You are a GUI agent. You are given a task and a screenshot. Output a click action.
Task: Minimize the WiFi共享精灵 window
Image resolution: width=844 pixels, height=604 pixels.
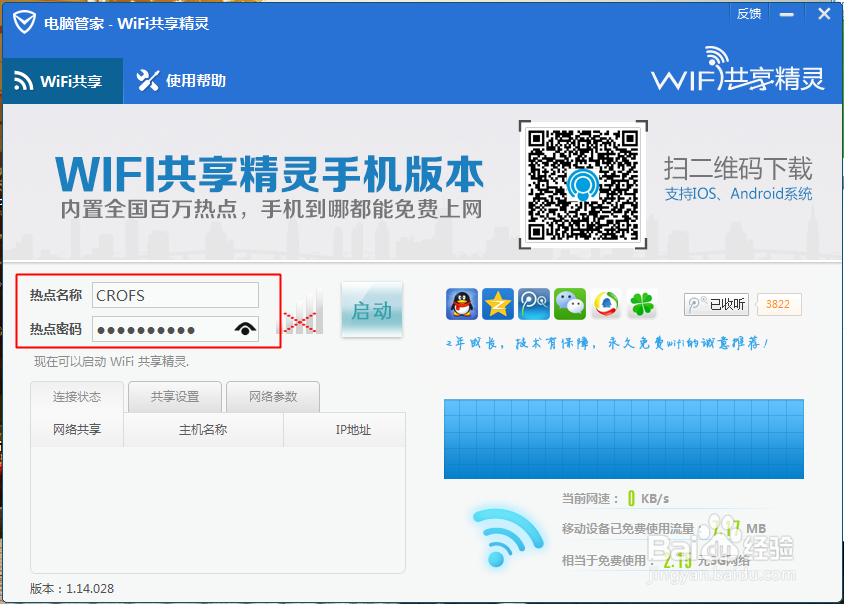(787, 15)
